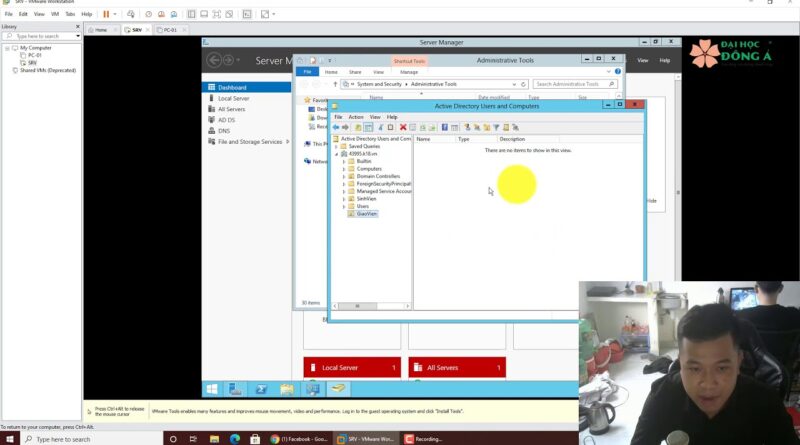
Task: Click the red X Delete icon
Action: click(403, 128)
